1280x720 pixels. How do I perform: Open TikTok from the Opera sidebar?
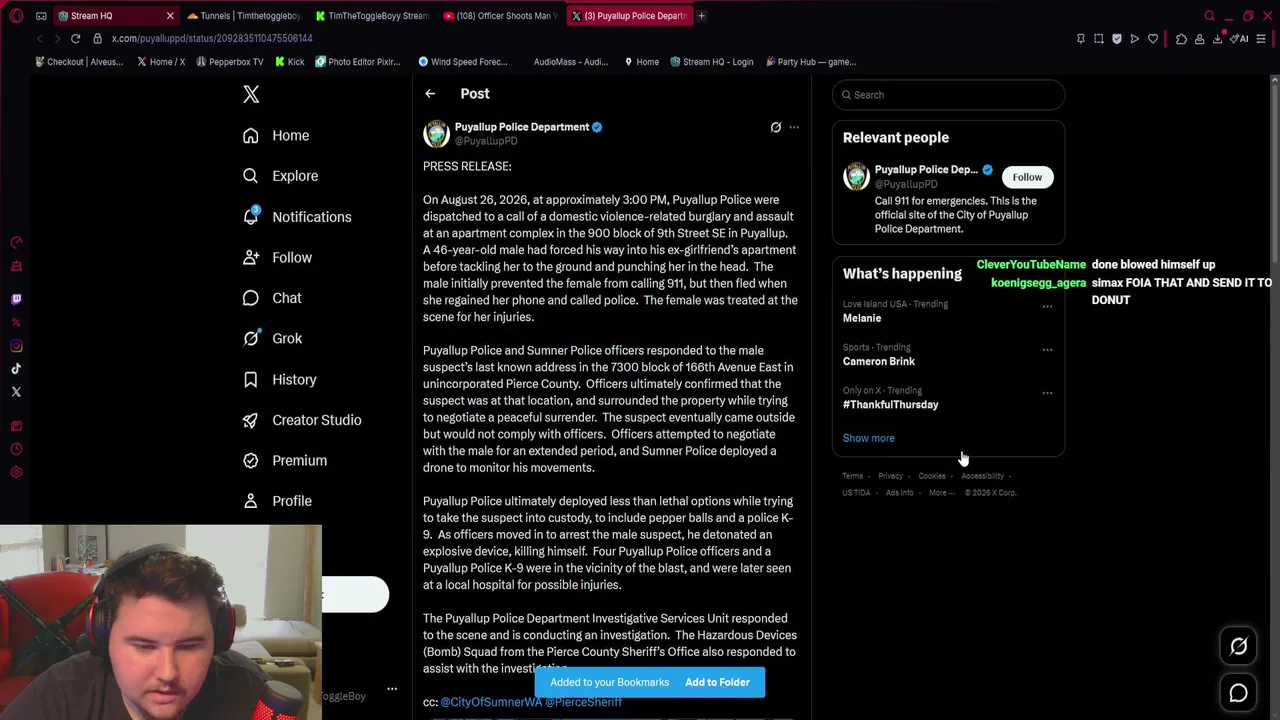pos(16,369)
